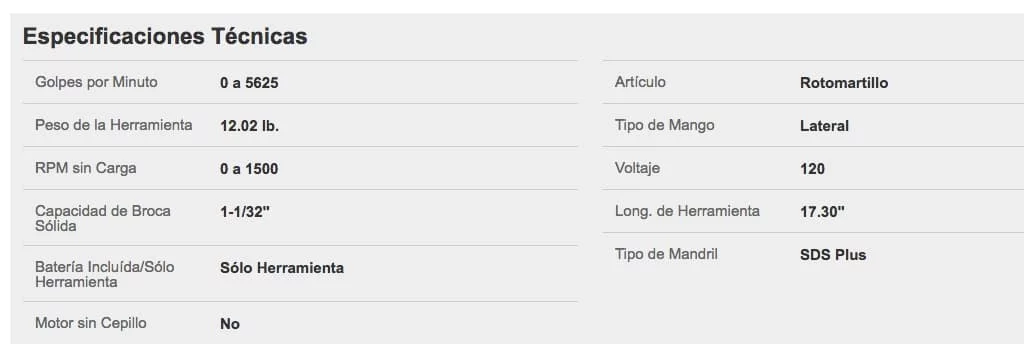
Task: Click the Especificaciones Técnicas heading
Action: [165, 37]
